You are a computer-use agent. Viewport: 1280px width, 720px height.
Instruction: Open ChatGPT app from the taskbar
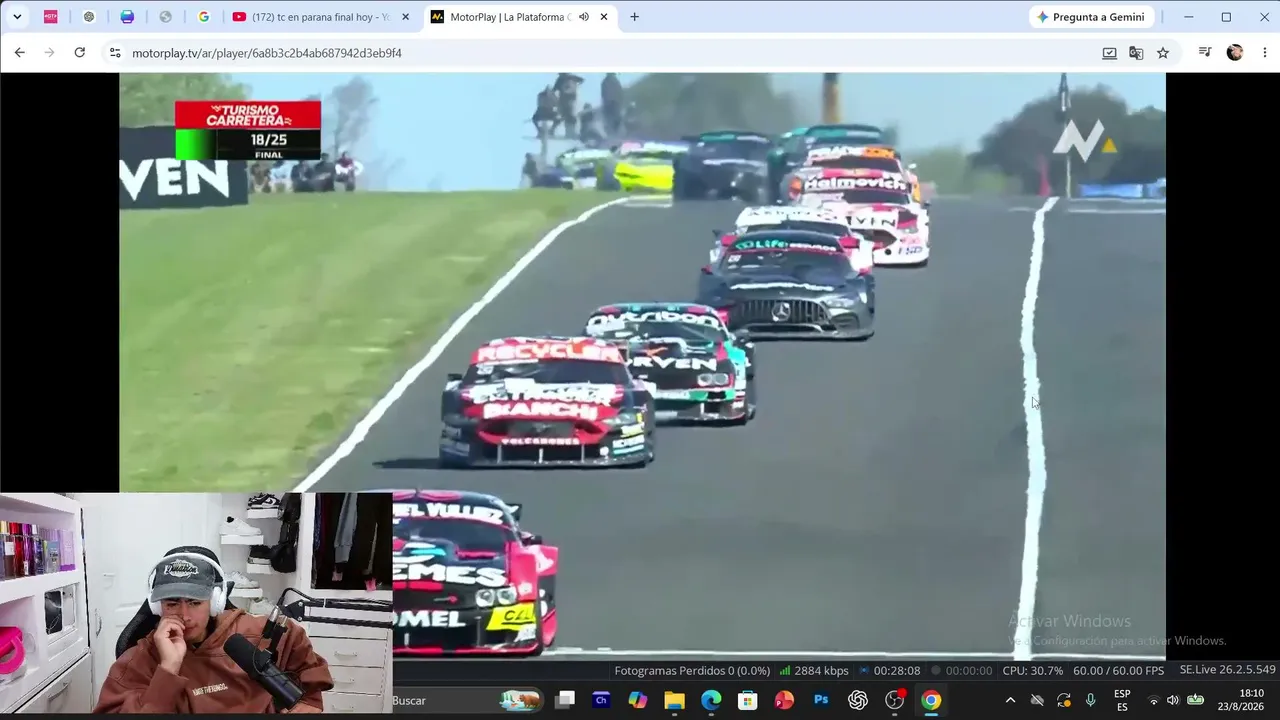pyautogui.click(x=857, y=700)
